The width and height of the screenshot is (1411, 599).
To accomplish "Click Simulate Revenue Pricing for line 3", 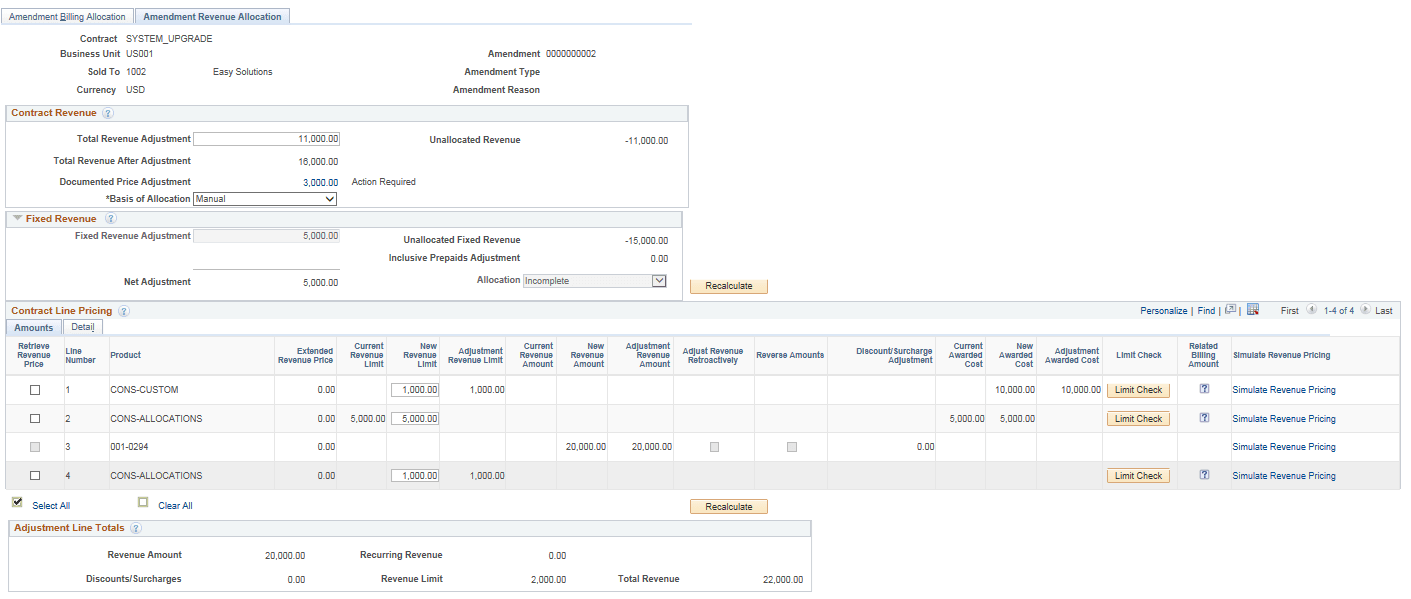I will [x=1284, y=447].
